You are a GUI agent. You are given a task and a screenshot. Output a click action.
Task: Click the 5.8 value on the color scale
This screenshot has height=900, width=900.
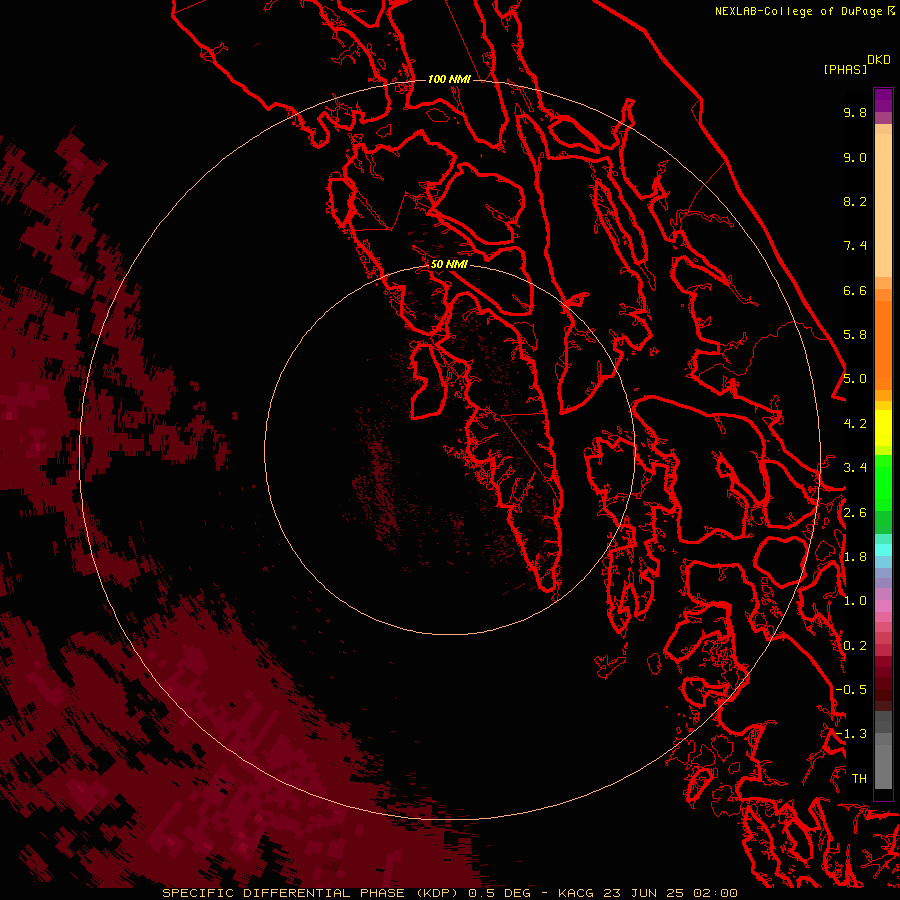855,335
